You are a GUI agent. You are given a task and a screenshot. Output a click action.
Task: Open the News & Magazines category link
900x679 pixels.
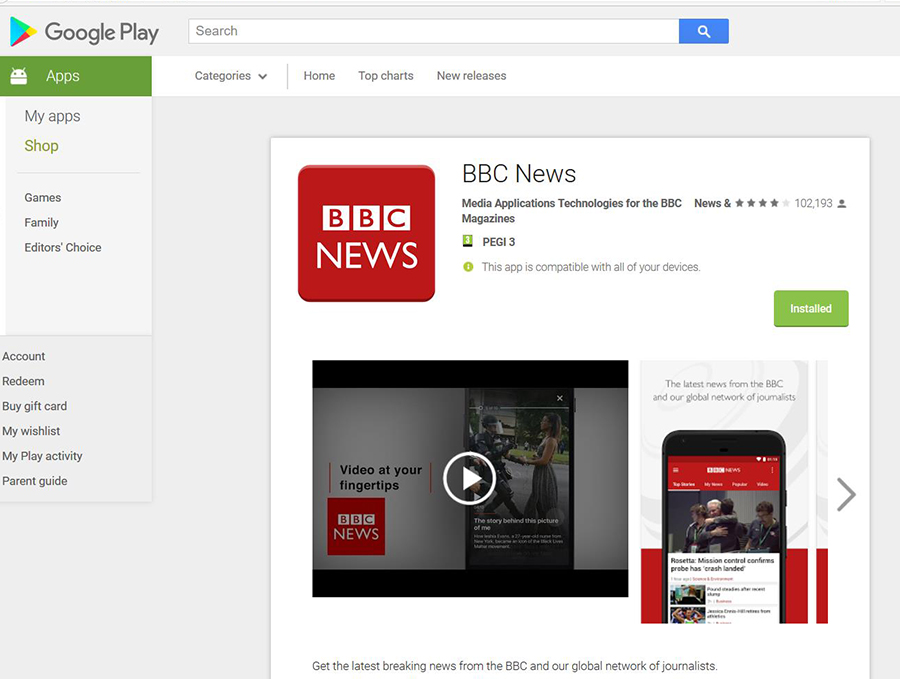[712, 203]
